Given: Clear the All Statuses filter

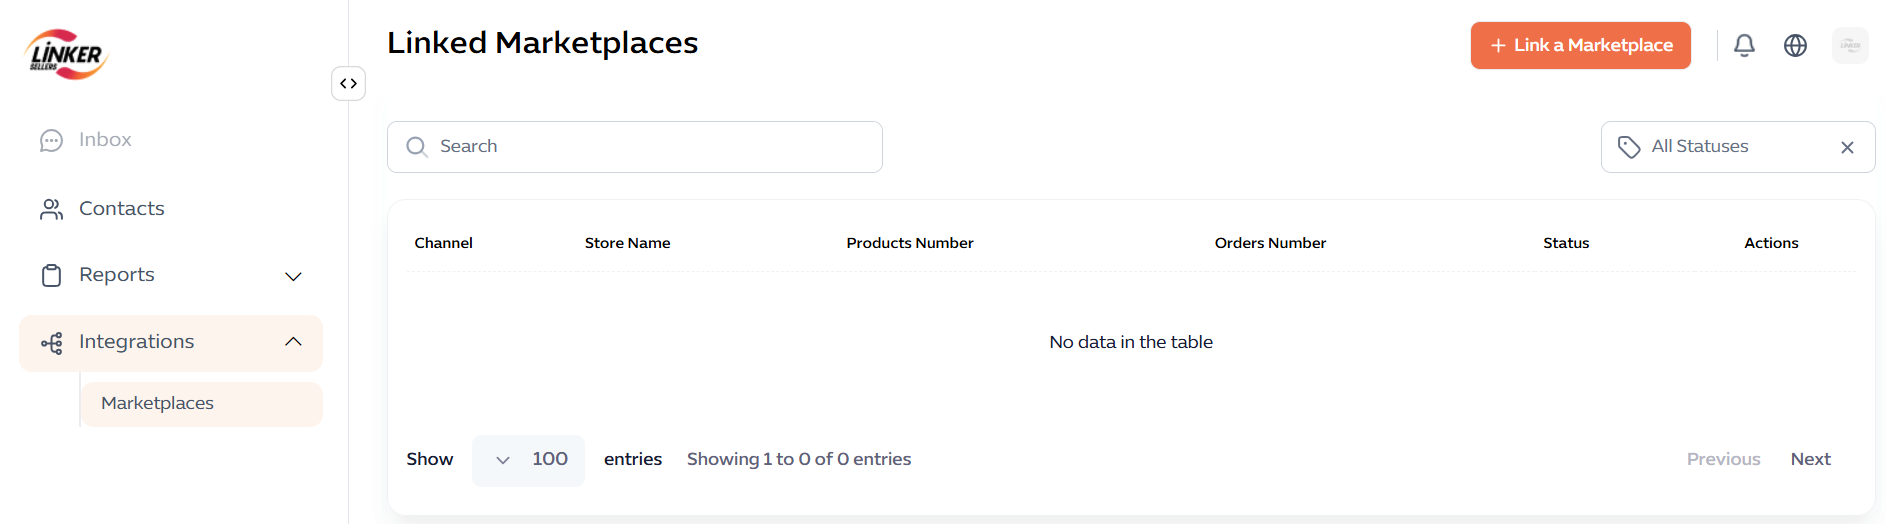Looking at the screenshot, I should [x=1847, y=147].
